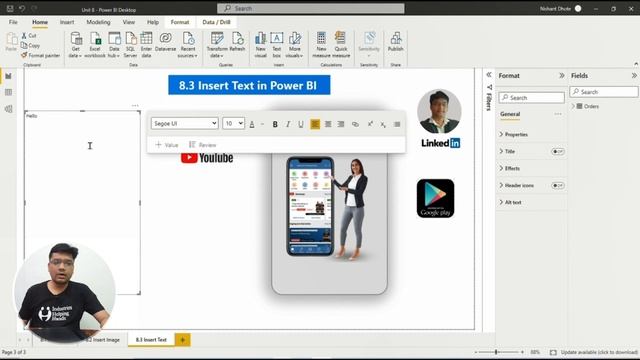Click the Get data ribbon icon

point(76,44)
